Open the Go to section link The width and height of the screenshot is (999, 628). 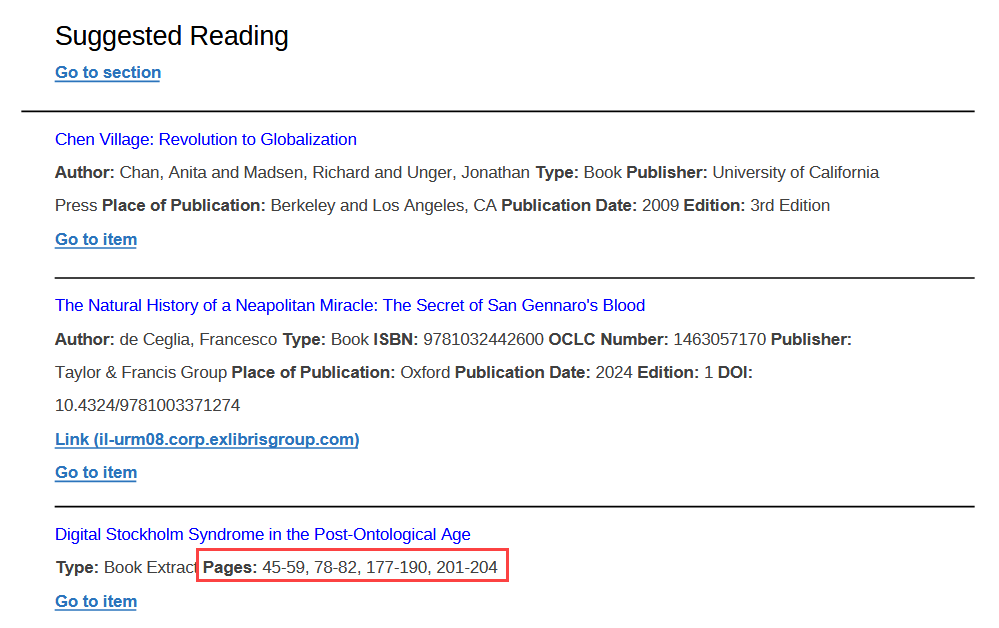[107, 72]
